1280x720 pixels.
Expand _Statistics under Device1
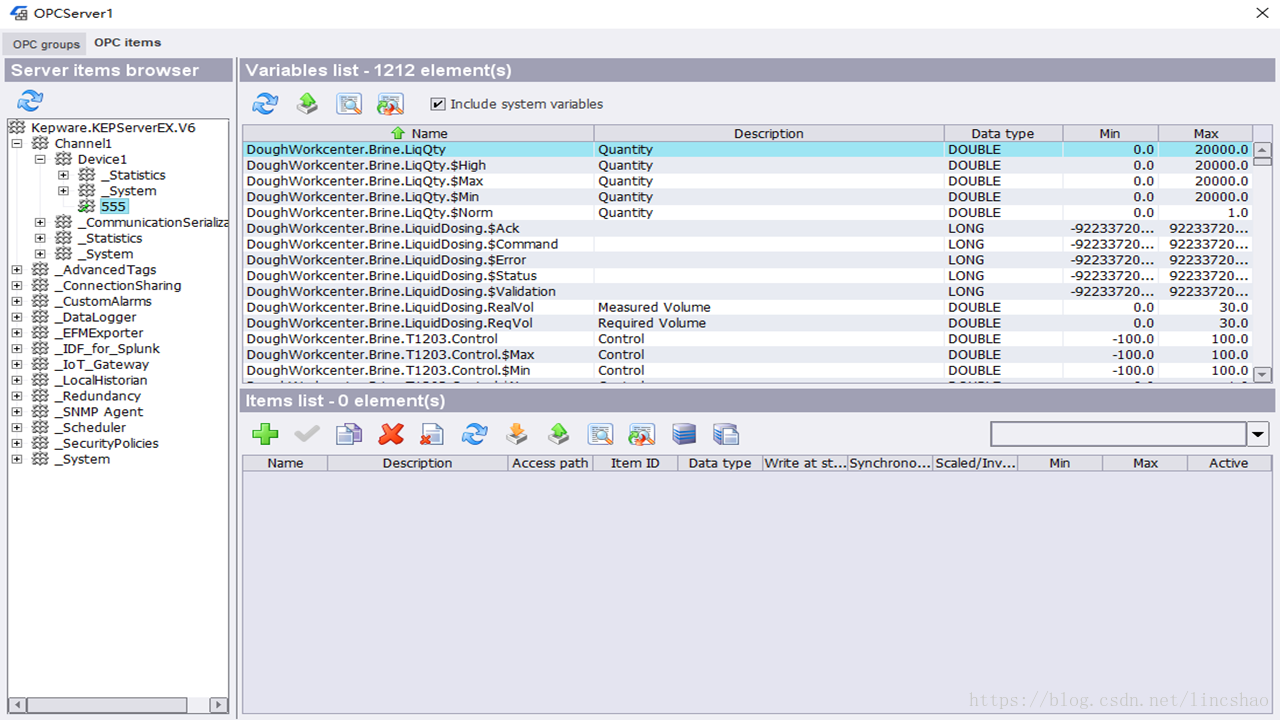pos(64,175)
